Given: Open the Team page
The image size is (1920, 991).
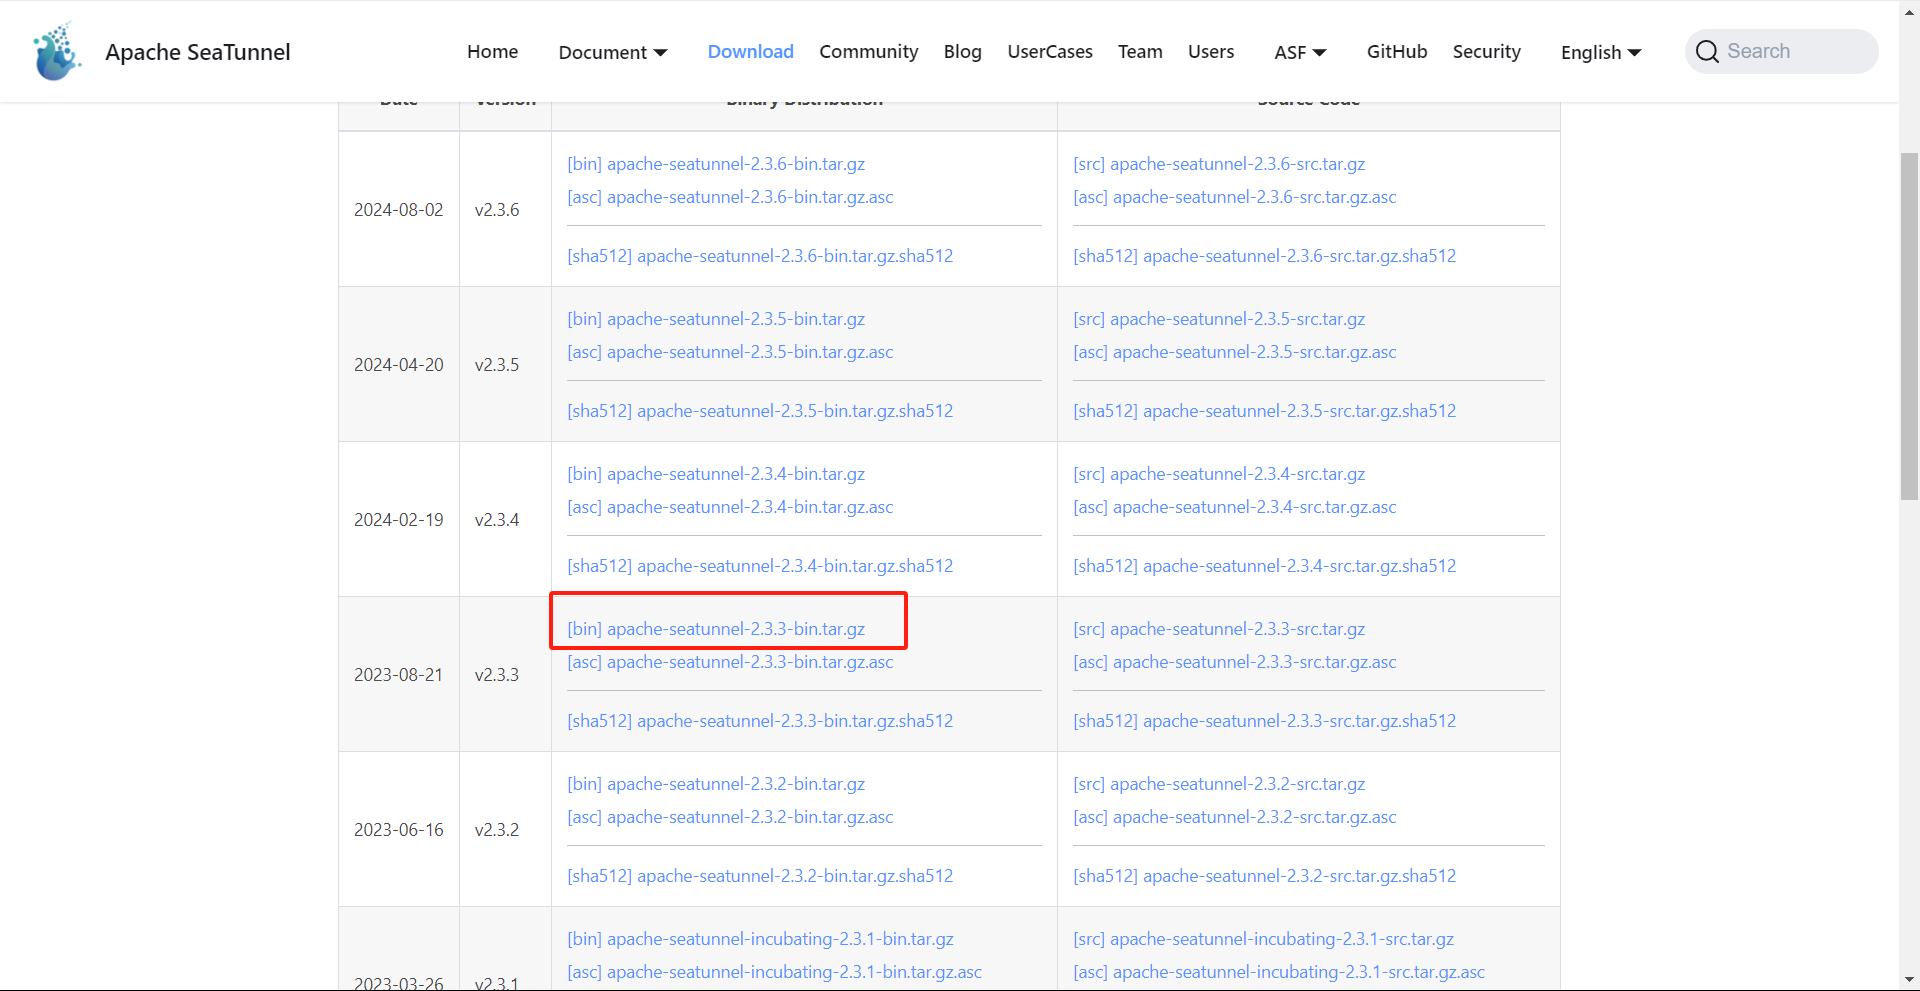Looking at the screenshot, I should pyautogui.click(x=1140, y=51).
